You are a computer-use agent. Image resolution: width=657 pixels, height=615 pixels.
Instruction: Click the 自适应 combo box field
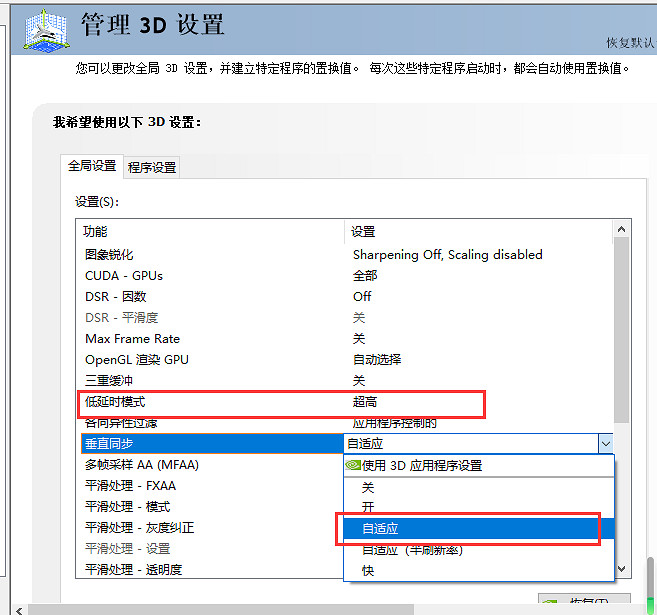(471, 444)
